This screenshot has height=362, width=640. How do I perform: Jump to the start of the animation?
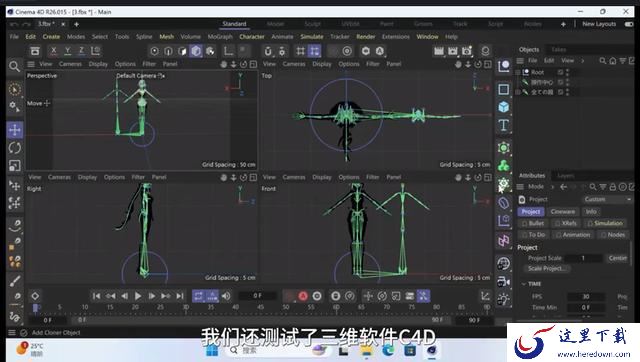(96, 296)
